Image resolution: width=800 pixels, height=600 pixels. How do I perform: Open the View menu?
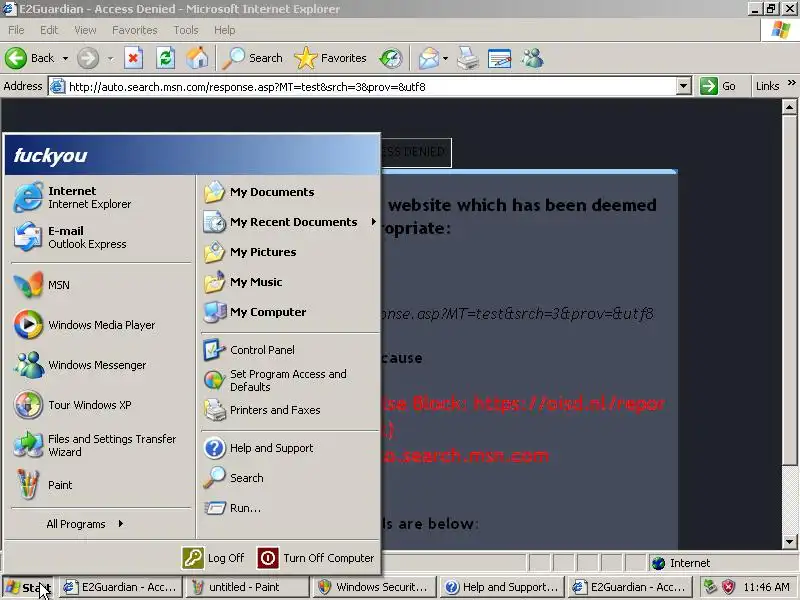tap(85, 30)
